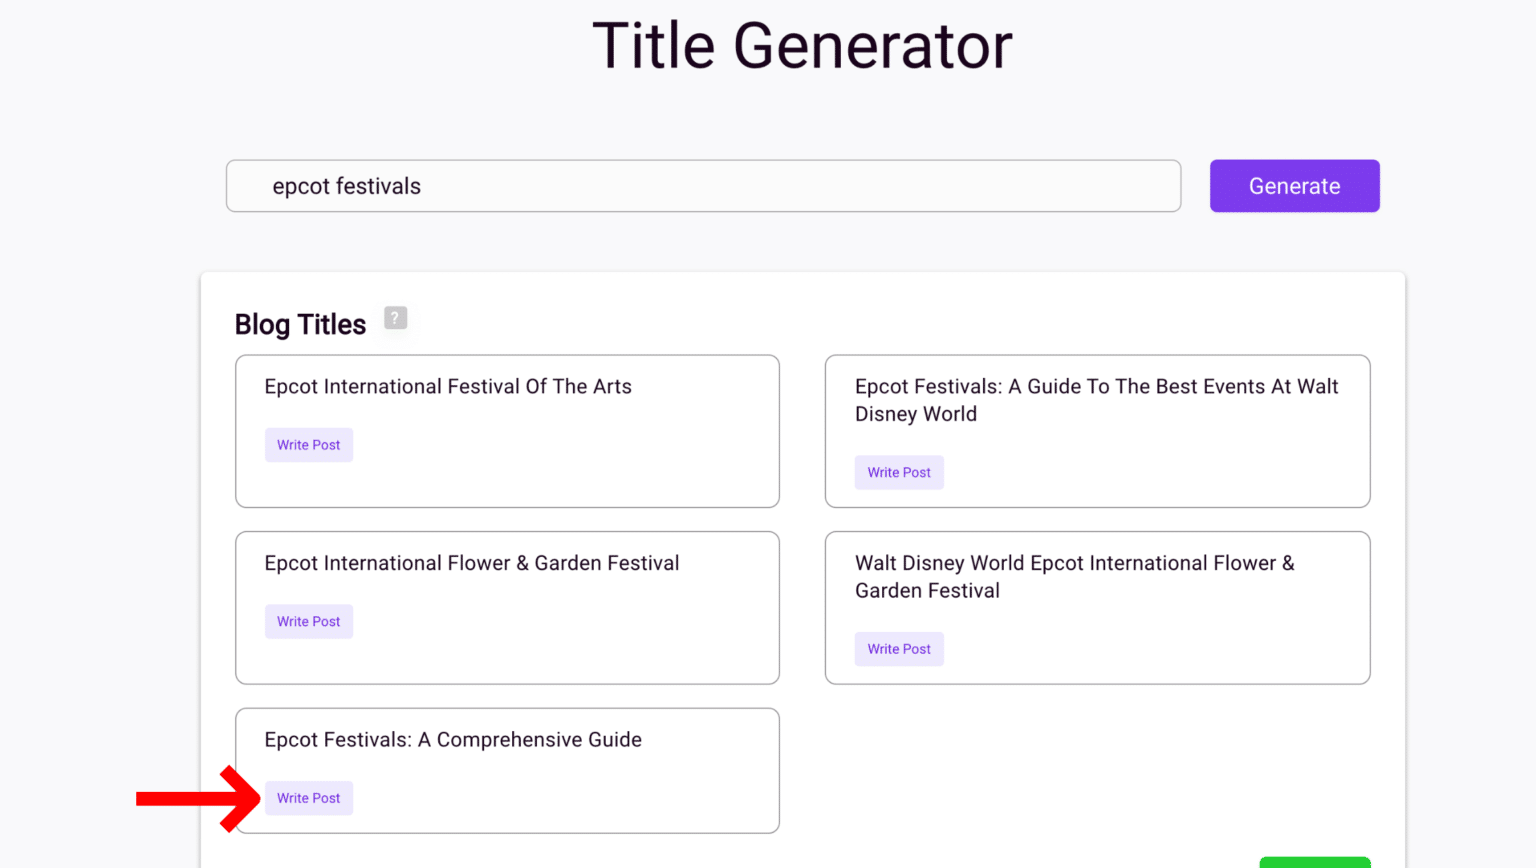This screenshot has width=1536, height=868.
Task: Click Write Post for the Guide To Best Events title
Action: [x=898, y=472]
